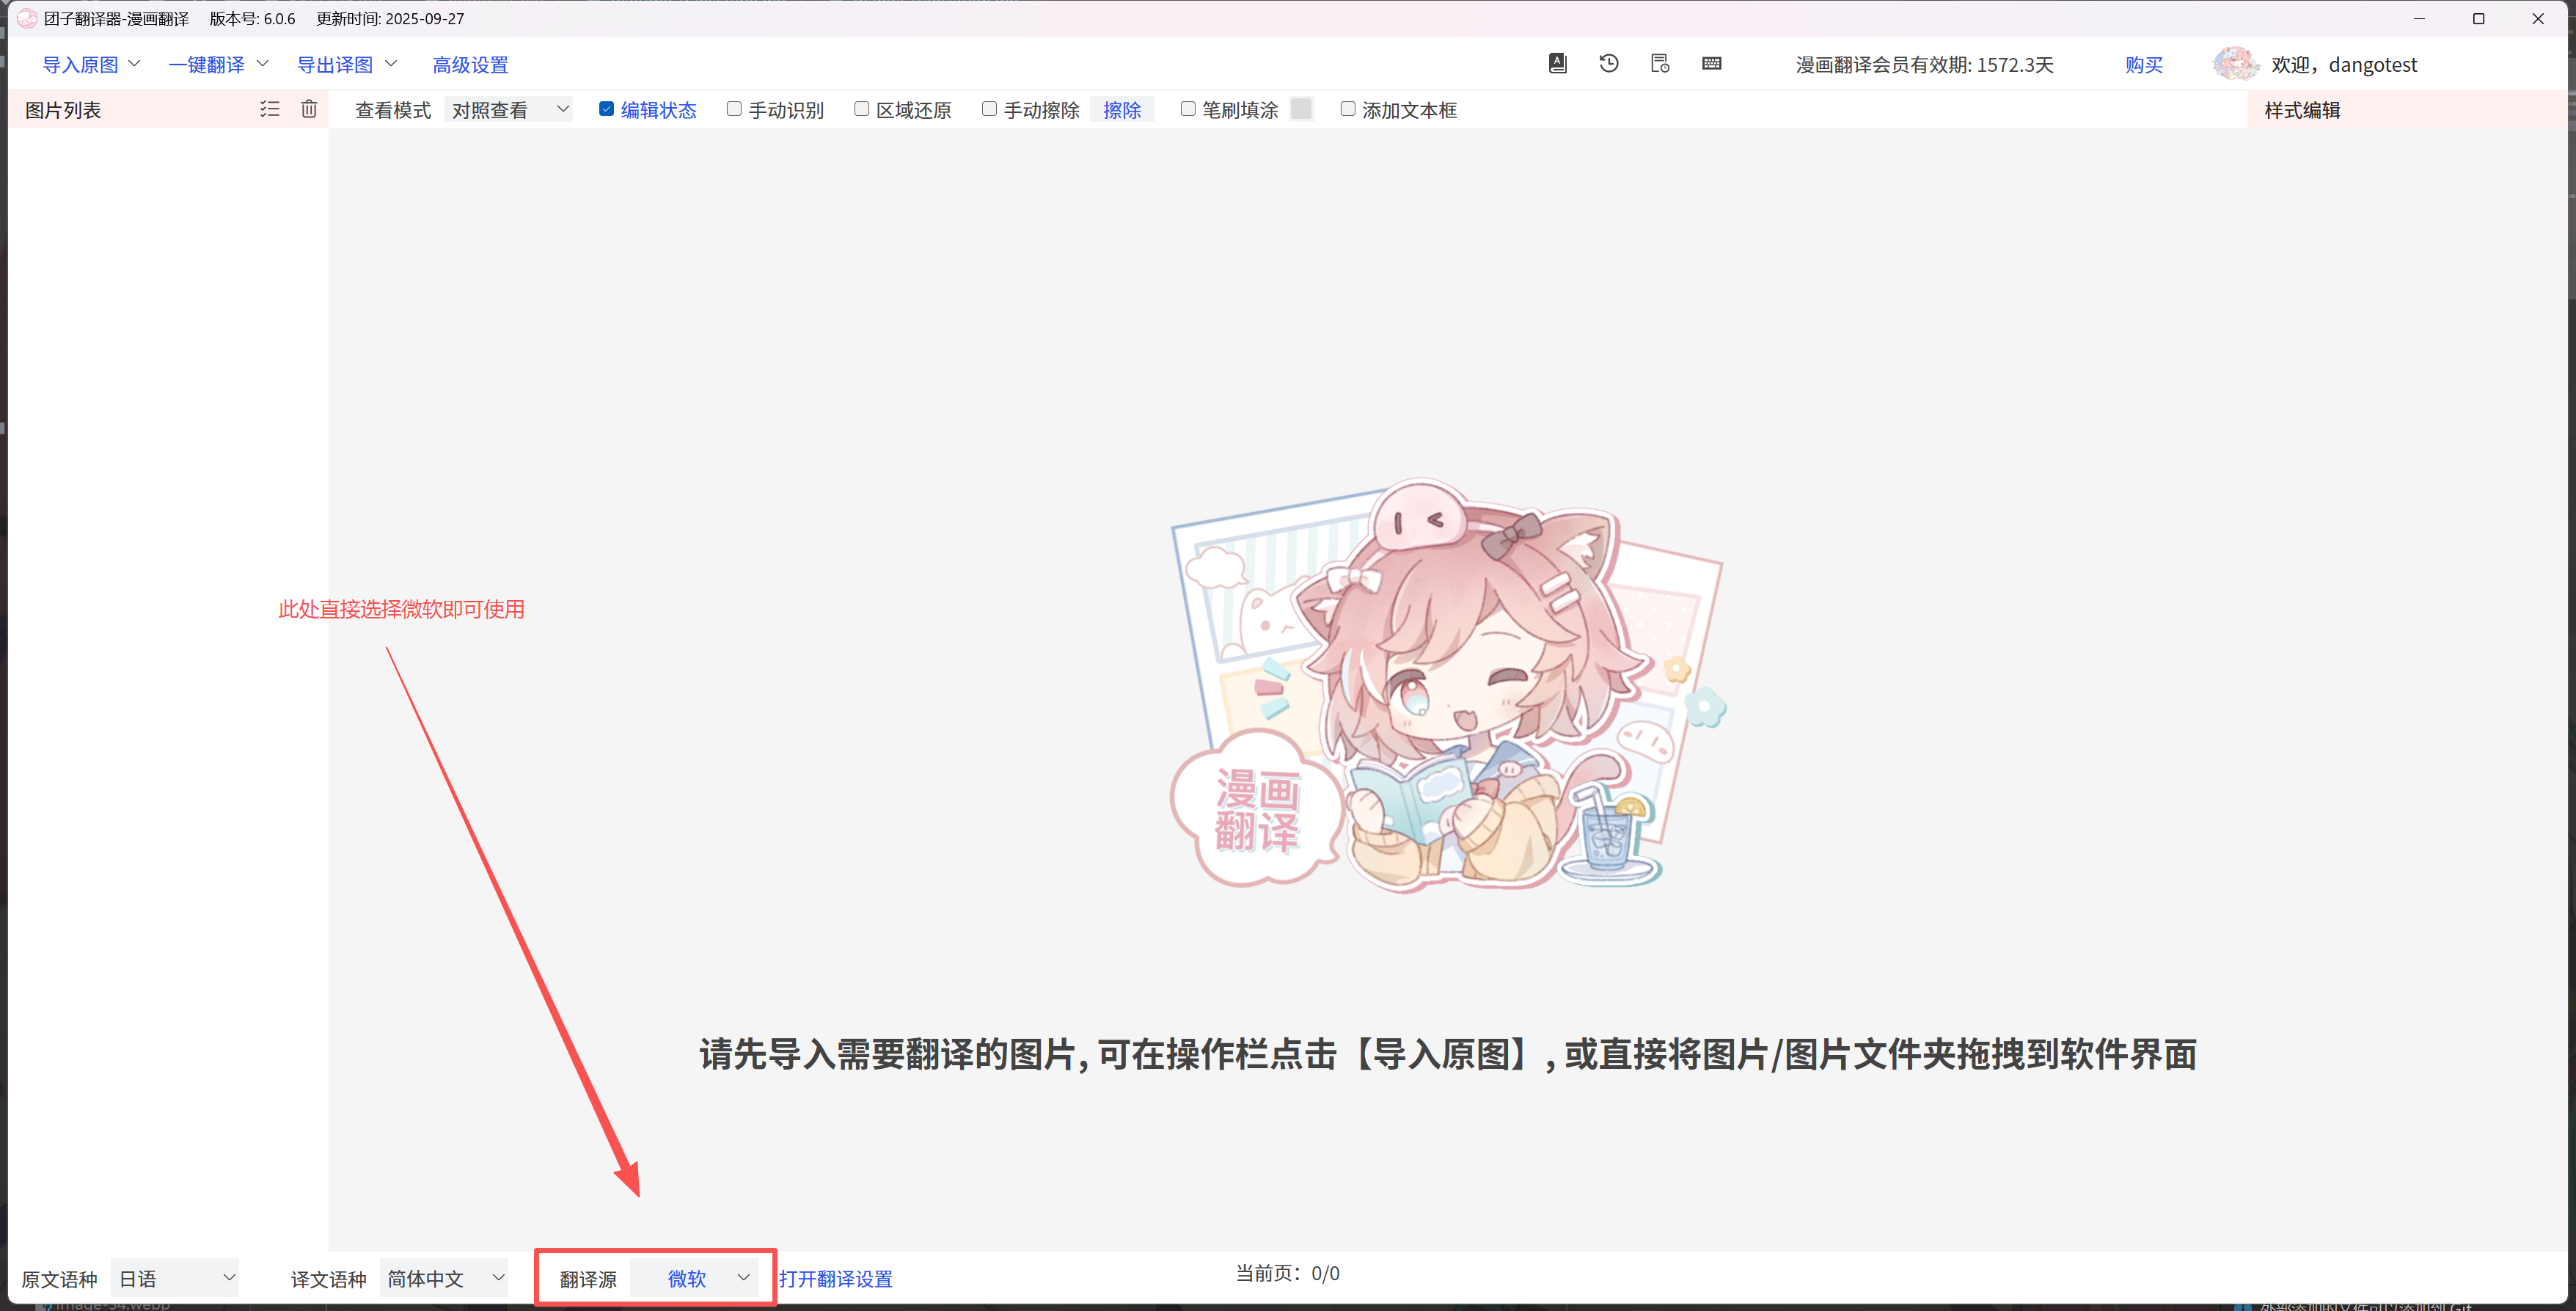
Task: Open the 高级设置 menu item
Action: (470, 65)
